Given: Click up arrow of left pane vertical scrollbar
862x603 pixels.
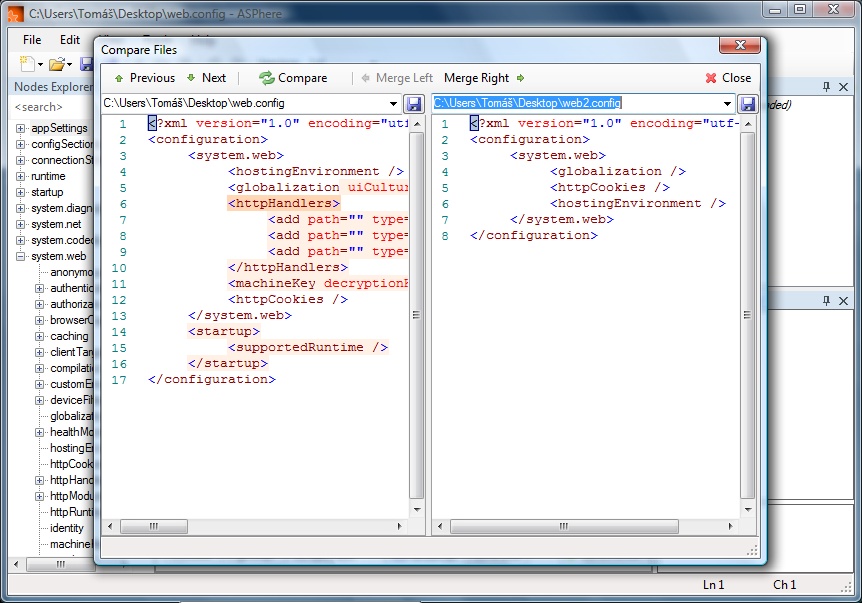Looking at the screenshot, I should coord(417,124).
